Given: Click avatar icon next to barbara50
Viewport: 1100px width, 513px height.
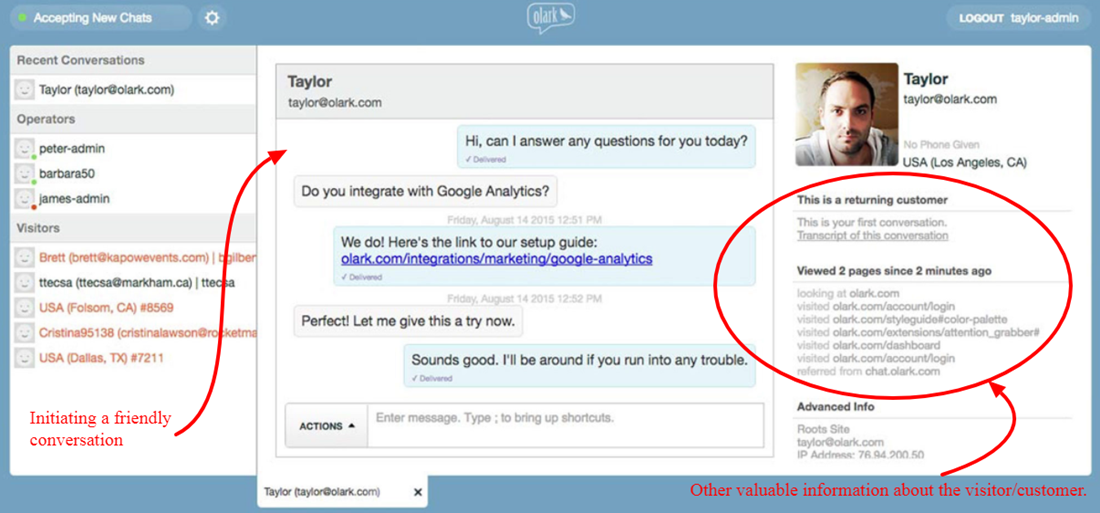Looking at the screenshot, I should (x=25, y=173).
